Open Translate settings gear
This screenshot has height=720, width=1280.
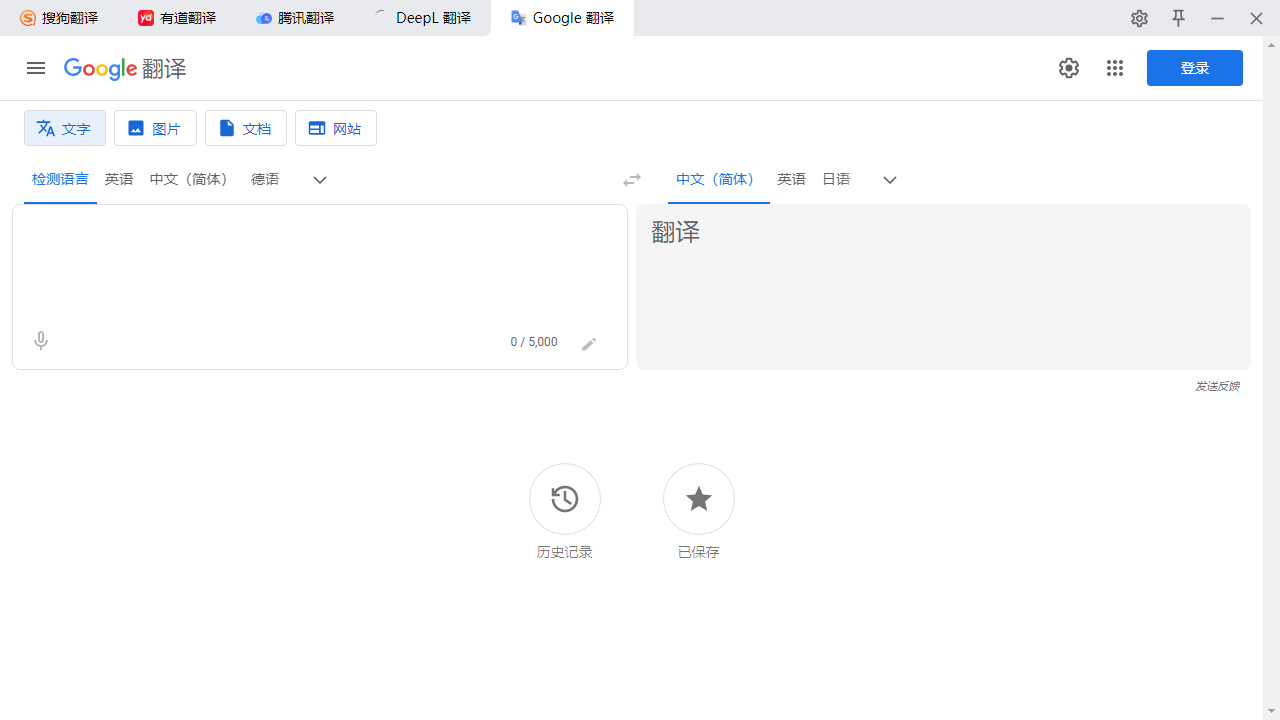pos(1068,67)
